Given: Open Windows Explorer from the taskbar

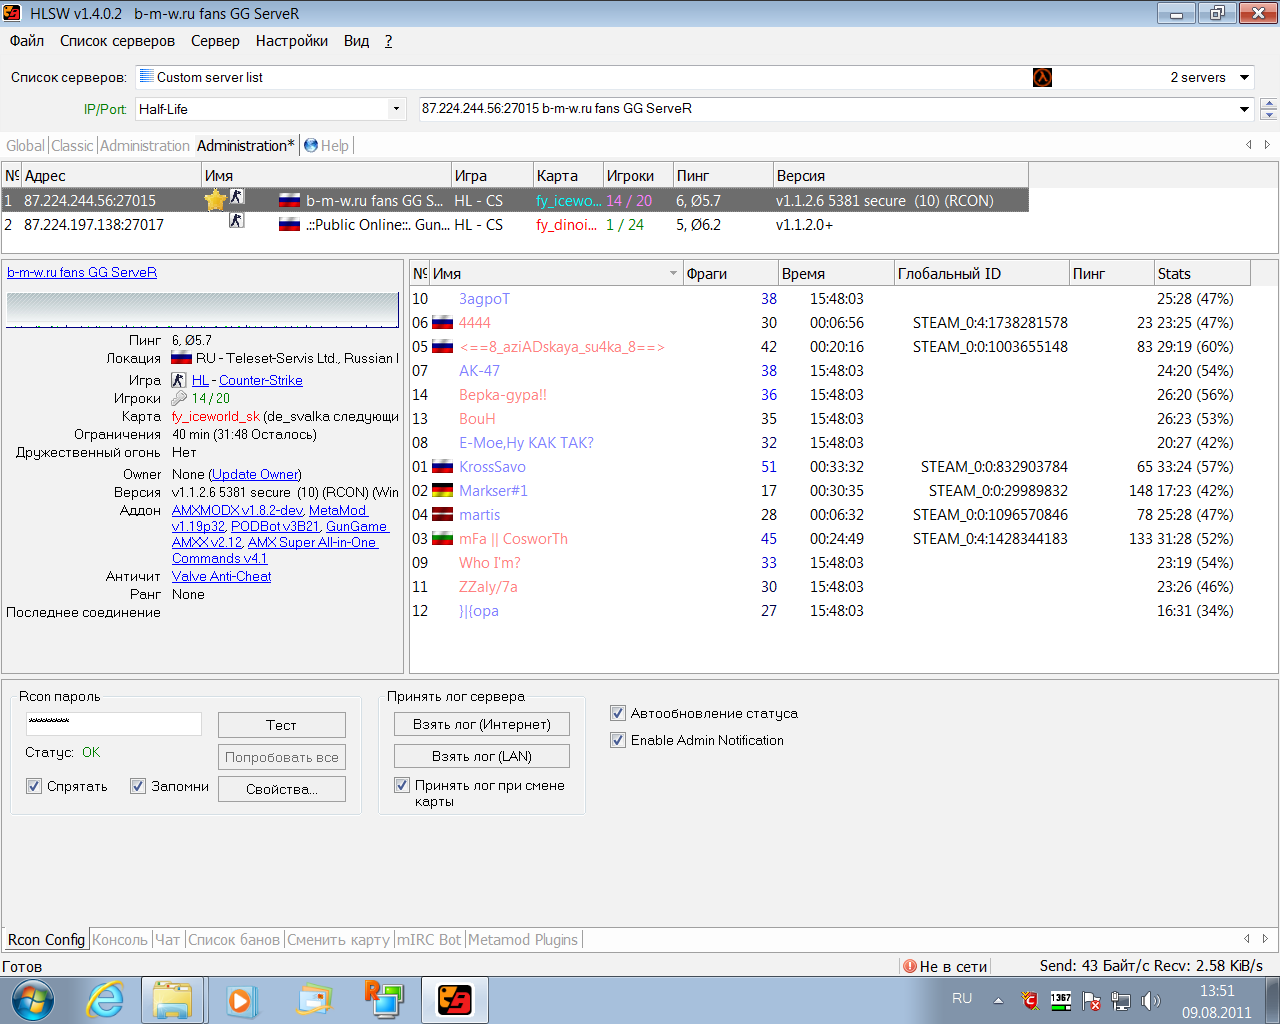Looking at the screenshot, I should point(173,1000).
